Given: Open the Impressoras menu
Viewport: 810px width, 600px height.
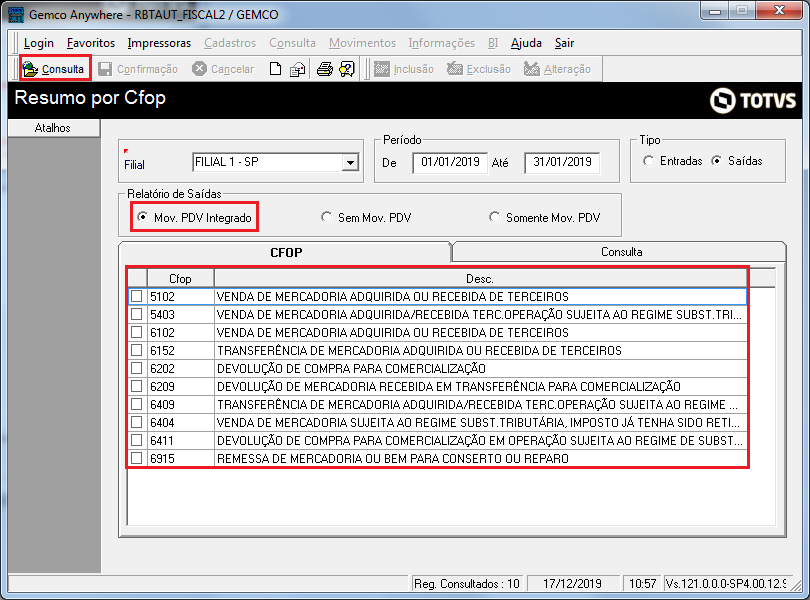Looking at the screenshot, I should 159,43.
